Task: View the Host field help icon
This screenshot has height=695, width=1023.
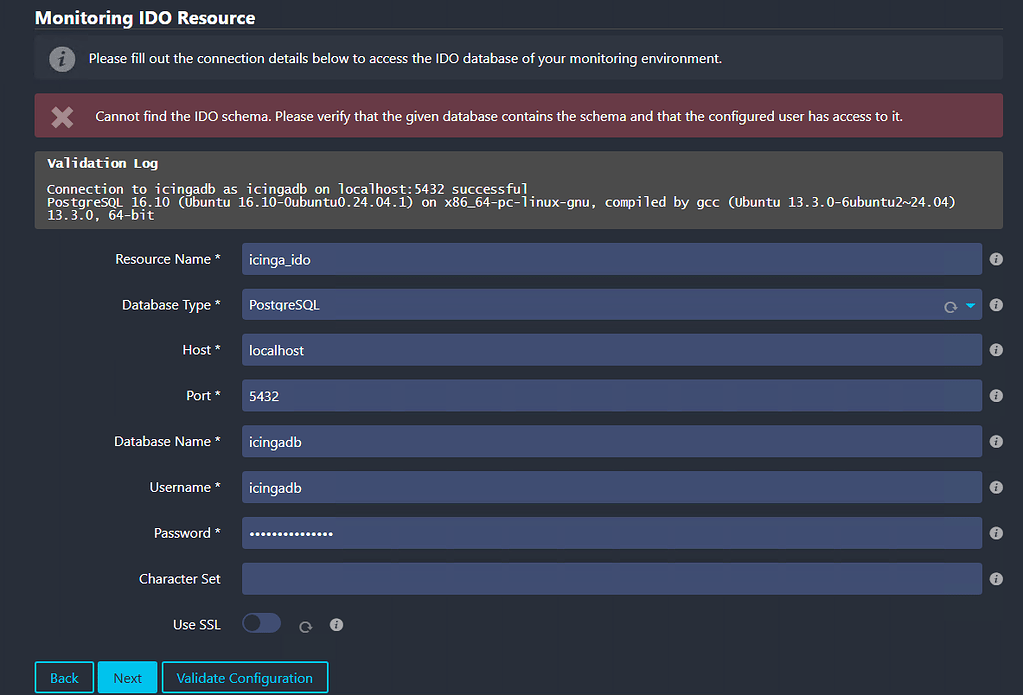Action: coord(995,350)
